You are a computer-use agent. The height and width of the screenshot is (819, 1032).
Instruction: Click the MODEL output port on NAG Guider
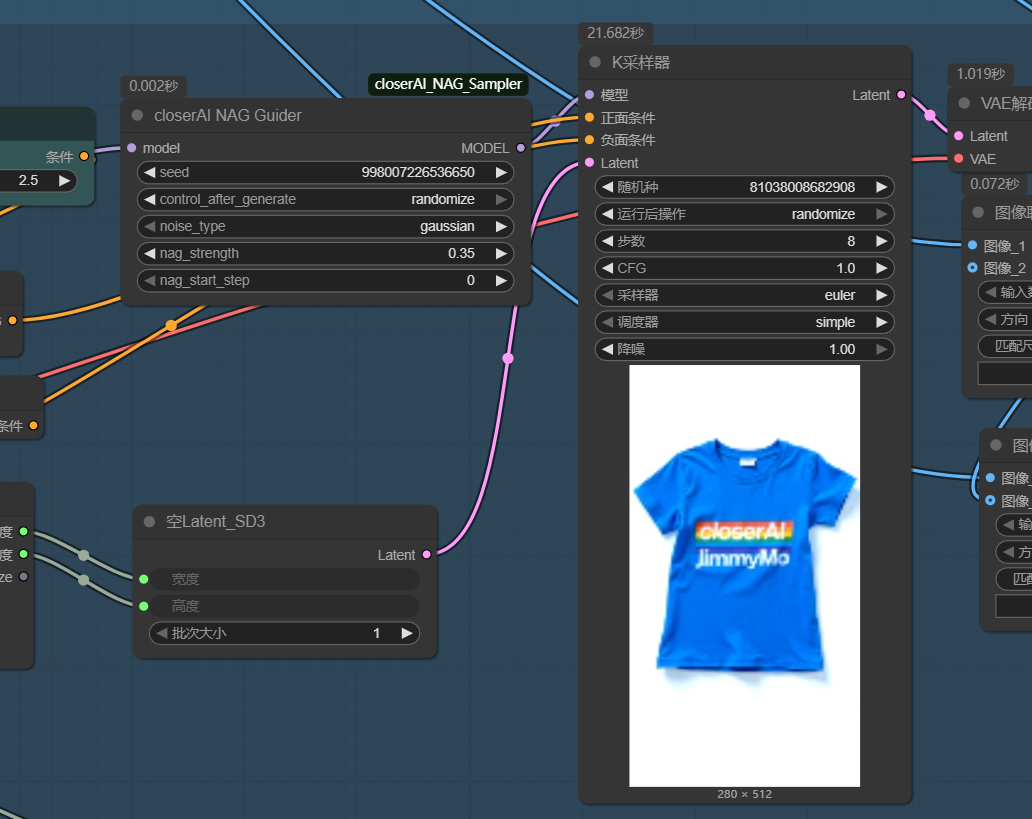(x=521, y=148)
